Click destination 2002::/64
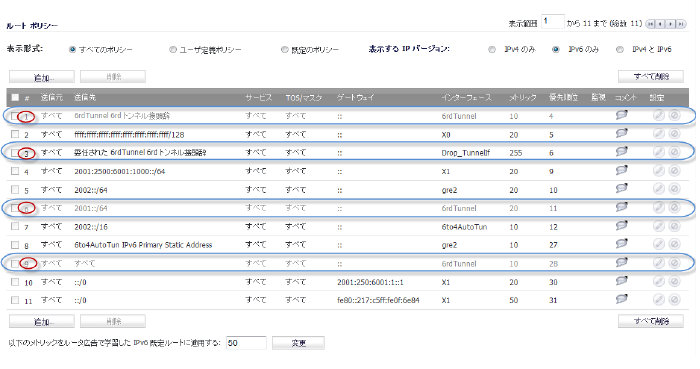Image resolution: width=700 pixels, height=369 pixels. point(91,190)
